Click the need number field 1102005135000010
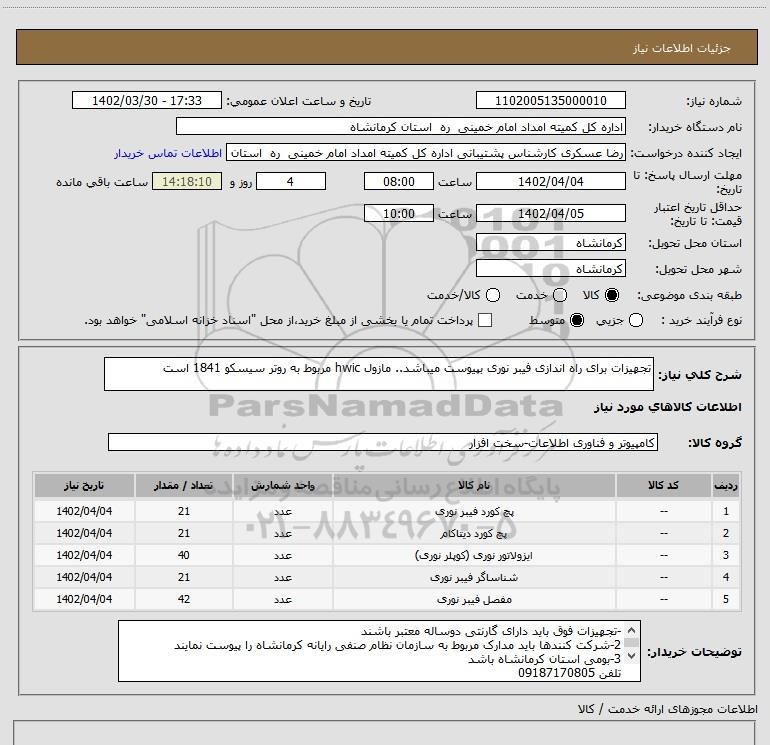 pyautogui.click(x=550, y=101)
